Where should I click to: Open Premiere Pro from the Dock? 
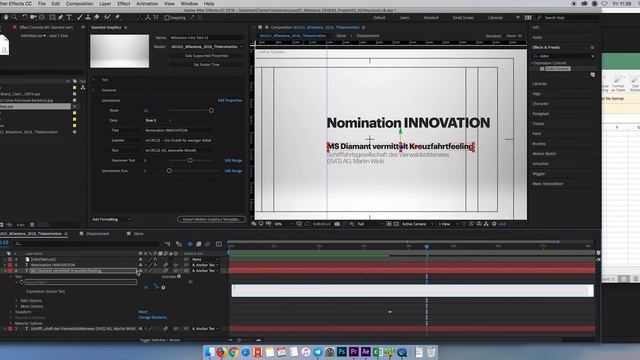click(x=353, y=352)
